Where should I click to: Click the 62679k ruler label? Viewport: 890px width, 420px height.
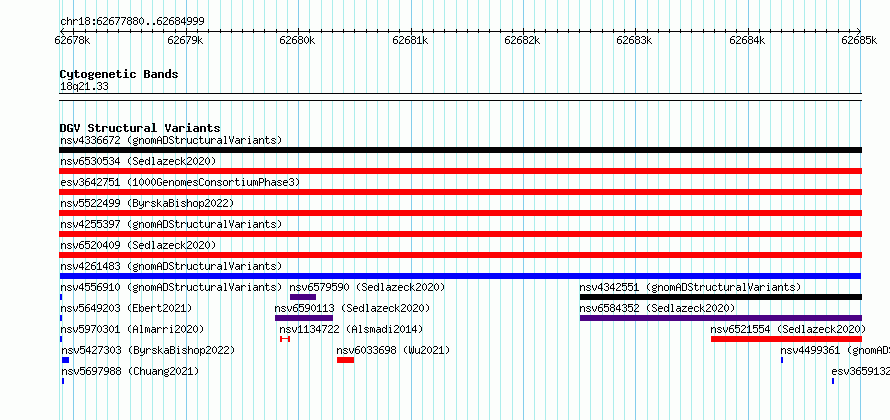coord(185,40)
